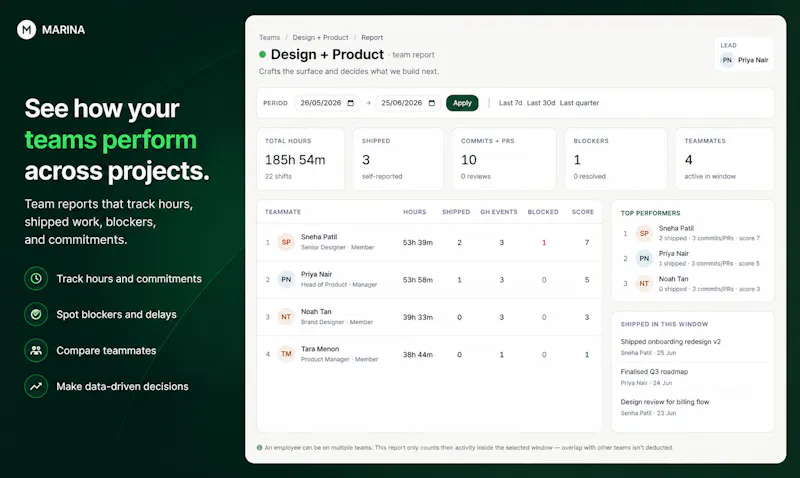Click Priya Nair's hours 53h 58m
The height and width of the screenshot is (478, 800).
pos(418,280)
